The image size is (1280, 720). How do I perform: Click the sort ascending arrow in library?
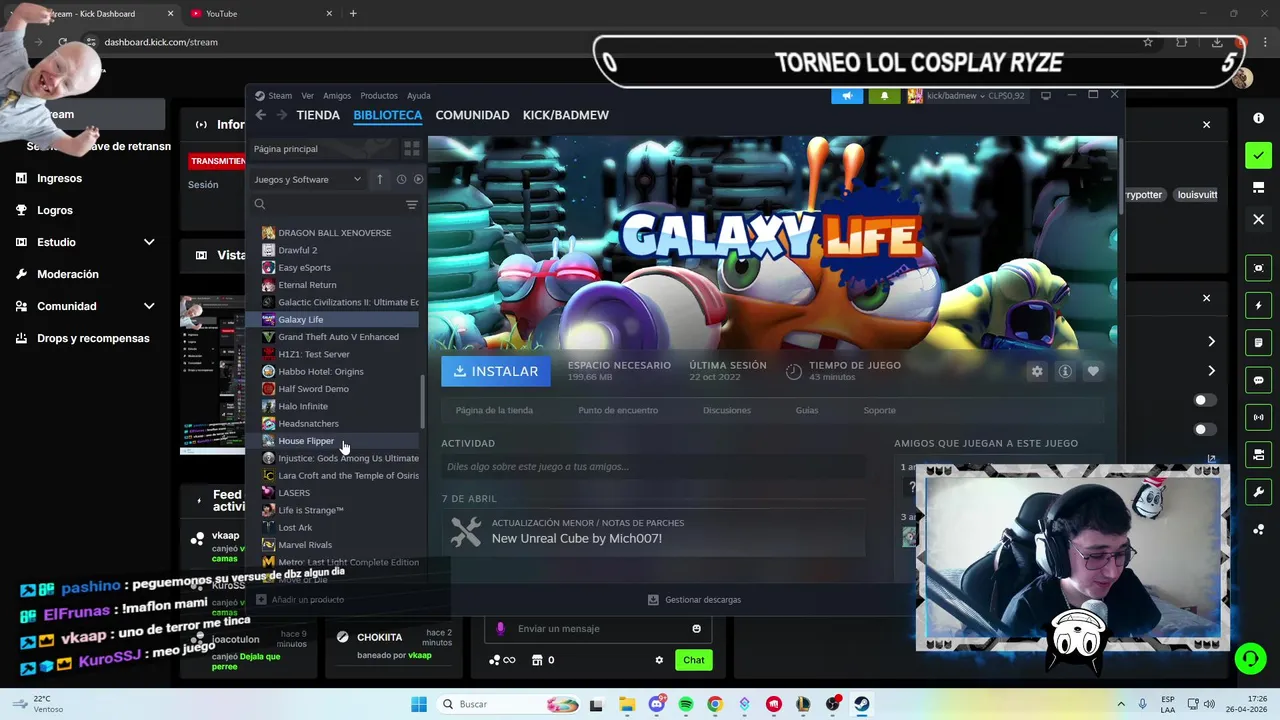379,179
